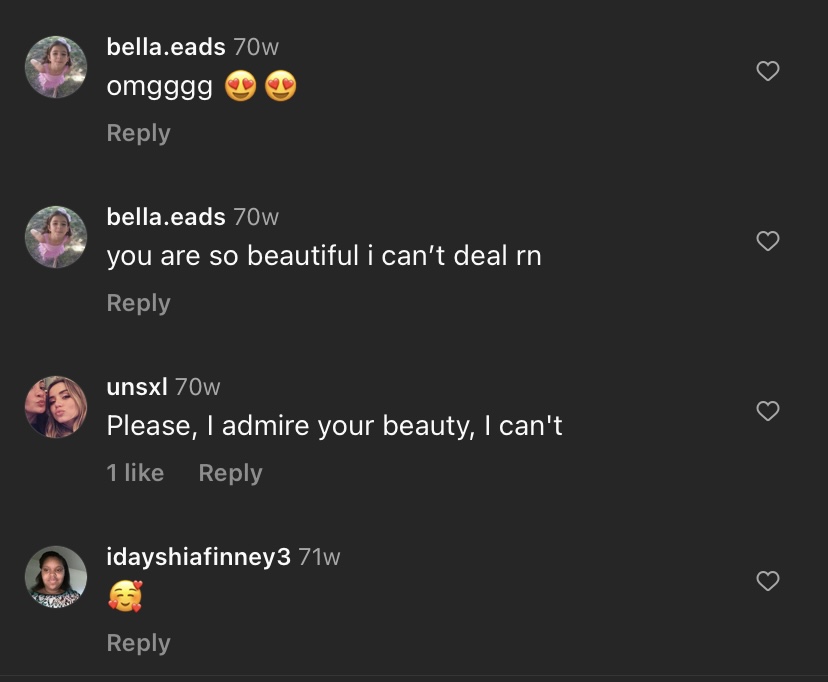The width and height of the screenshot is (828, 682).
Task: Click bella.eads name above "you are so beautiful"
Action: pos(166,216)
